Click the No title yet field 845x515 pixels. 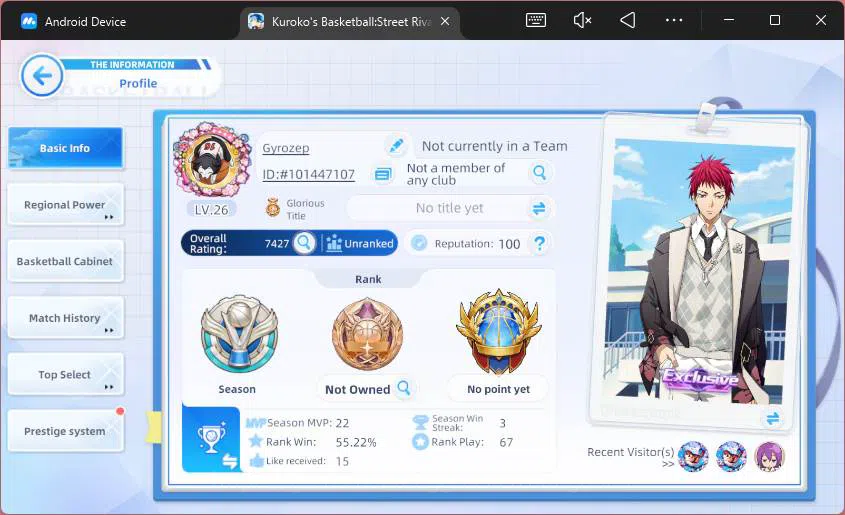point(449,208)
